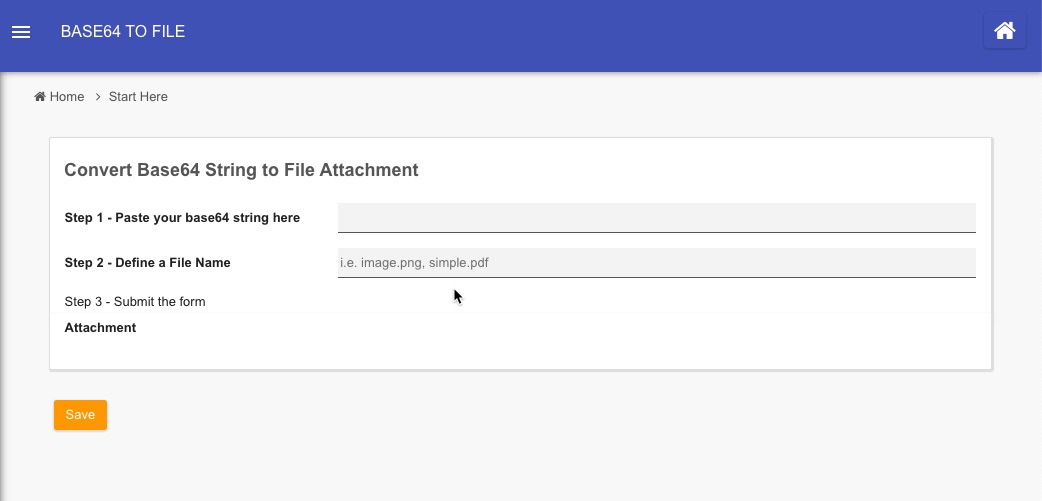Open the hamburger navigation menu

pyautogui.click(x=21, y=32)
